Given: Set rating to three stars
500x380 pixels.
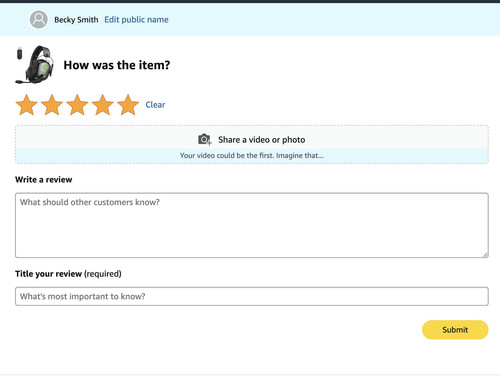Looking at the screenshot, I should click(77, 105).
